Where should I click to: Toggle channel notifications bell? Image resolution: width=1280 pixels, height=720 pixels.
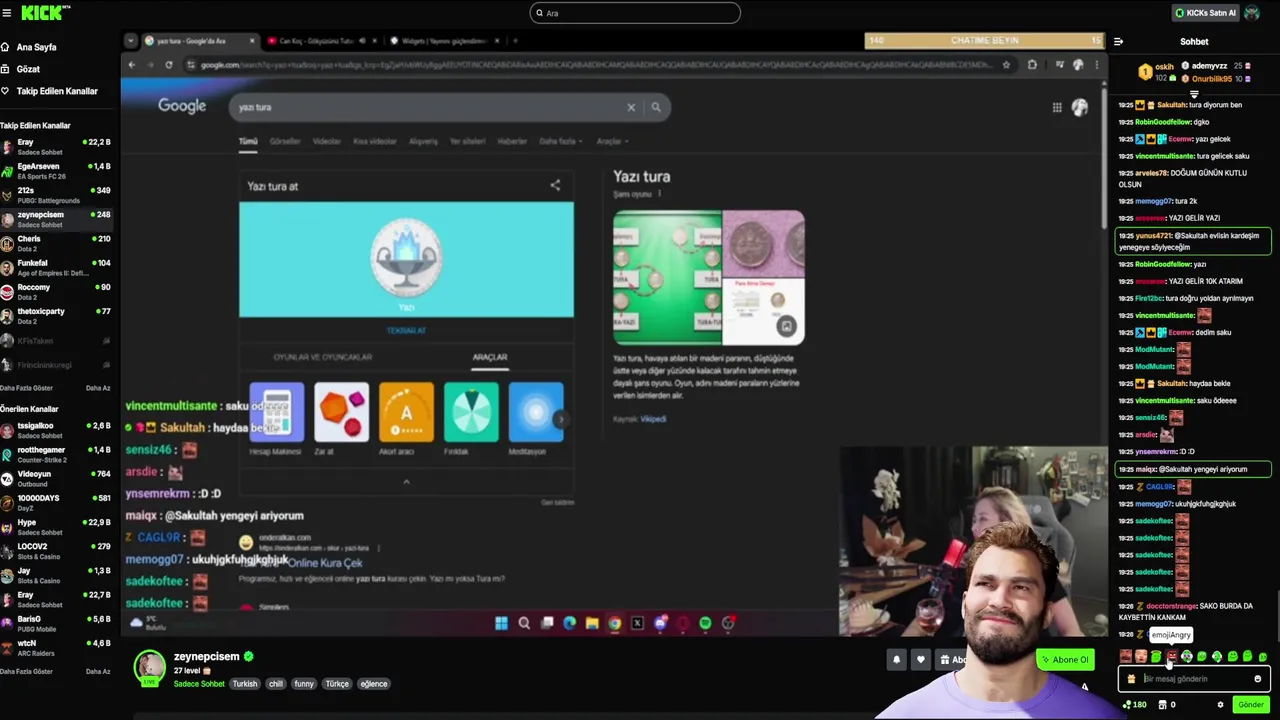click(x=897, y=659)
